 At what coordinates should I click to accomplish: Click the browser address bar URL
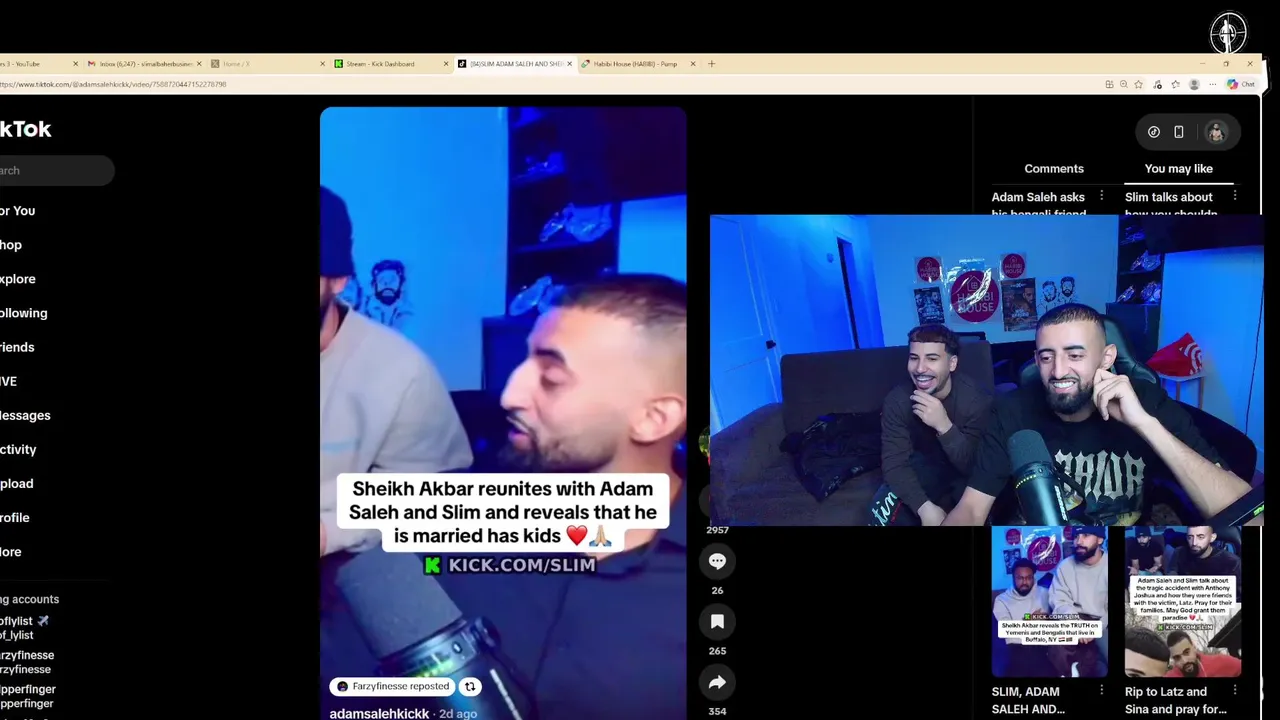113,84
